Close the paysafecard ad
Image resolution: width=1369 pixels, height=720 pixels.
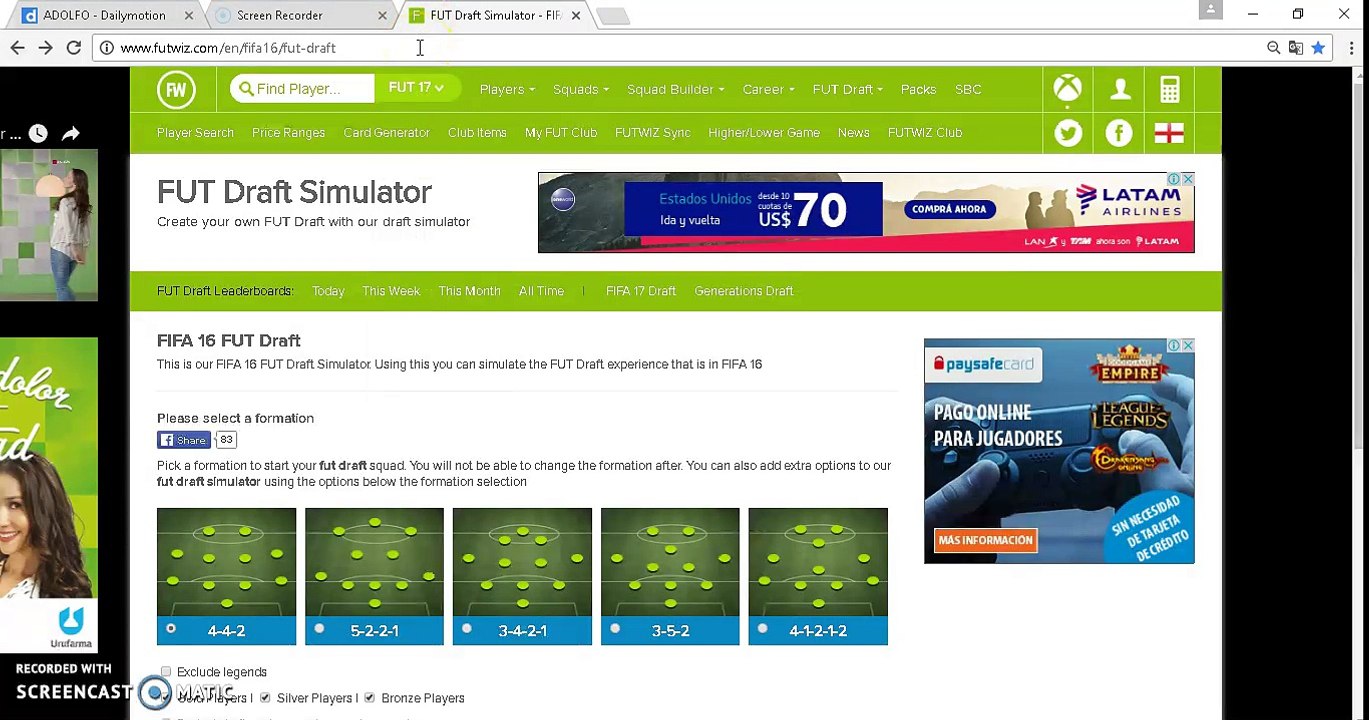coord(1187,346)
